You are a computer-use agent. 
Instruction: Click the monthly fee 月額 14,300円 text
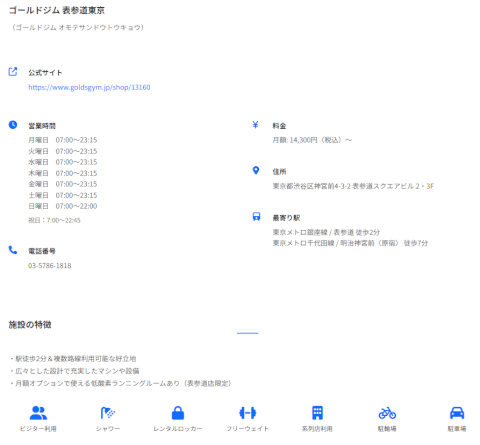tap(312, 140)
